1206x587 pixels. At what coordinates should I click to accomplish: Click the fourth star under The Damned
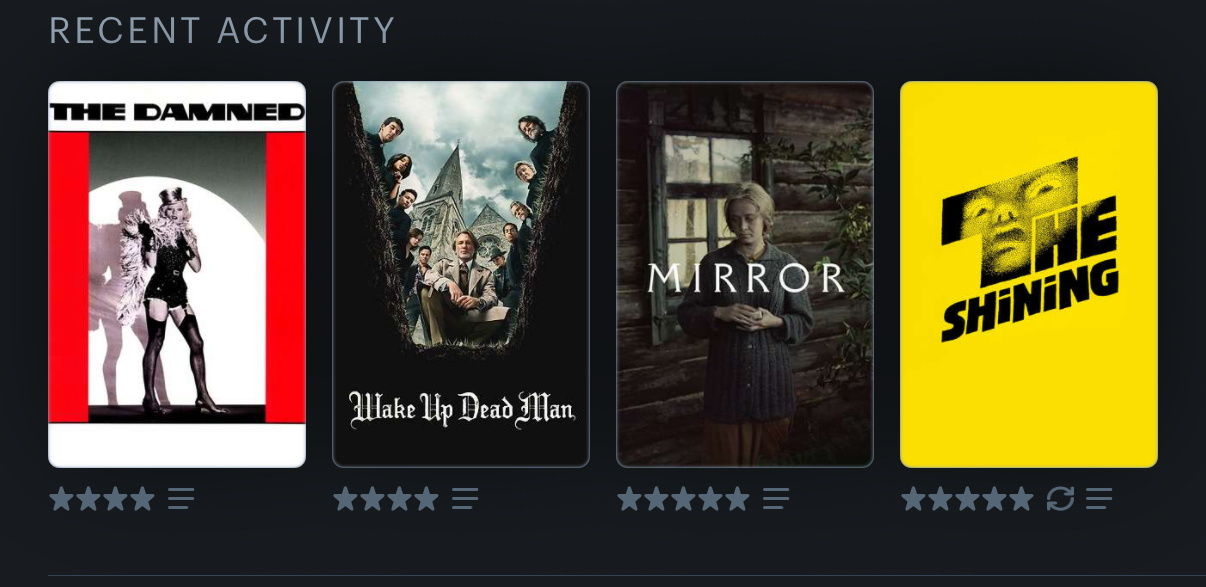click(142, 498)
